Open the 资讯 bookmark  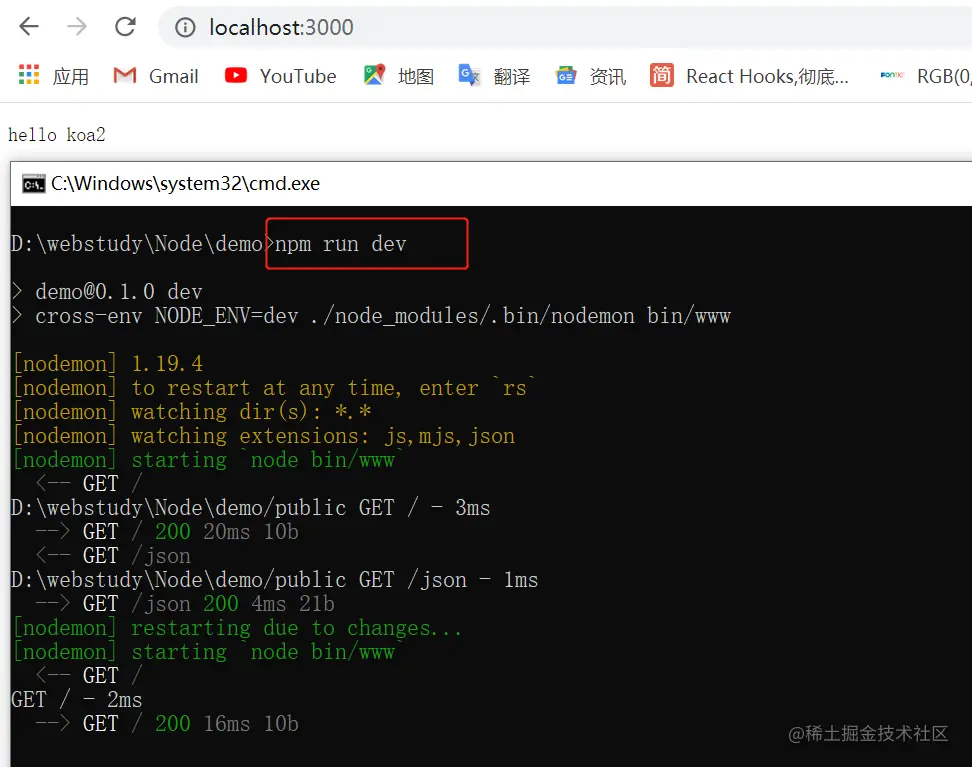(608, 76)
